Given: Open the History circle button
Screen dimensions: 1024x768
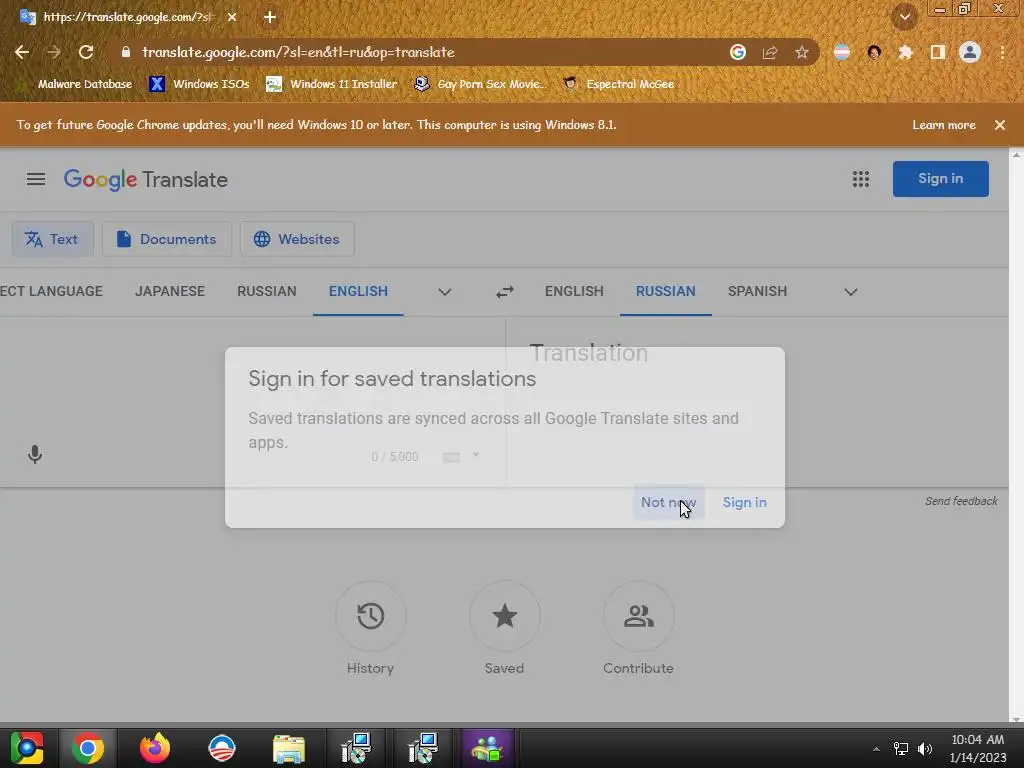Looking at the screenshot, I should click(x=370, y=616).
